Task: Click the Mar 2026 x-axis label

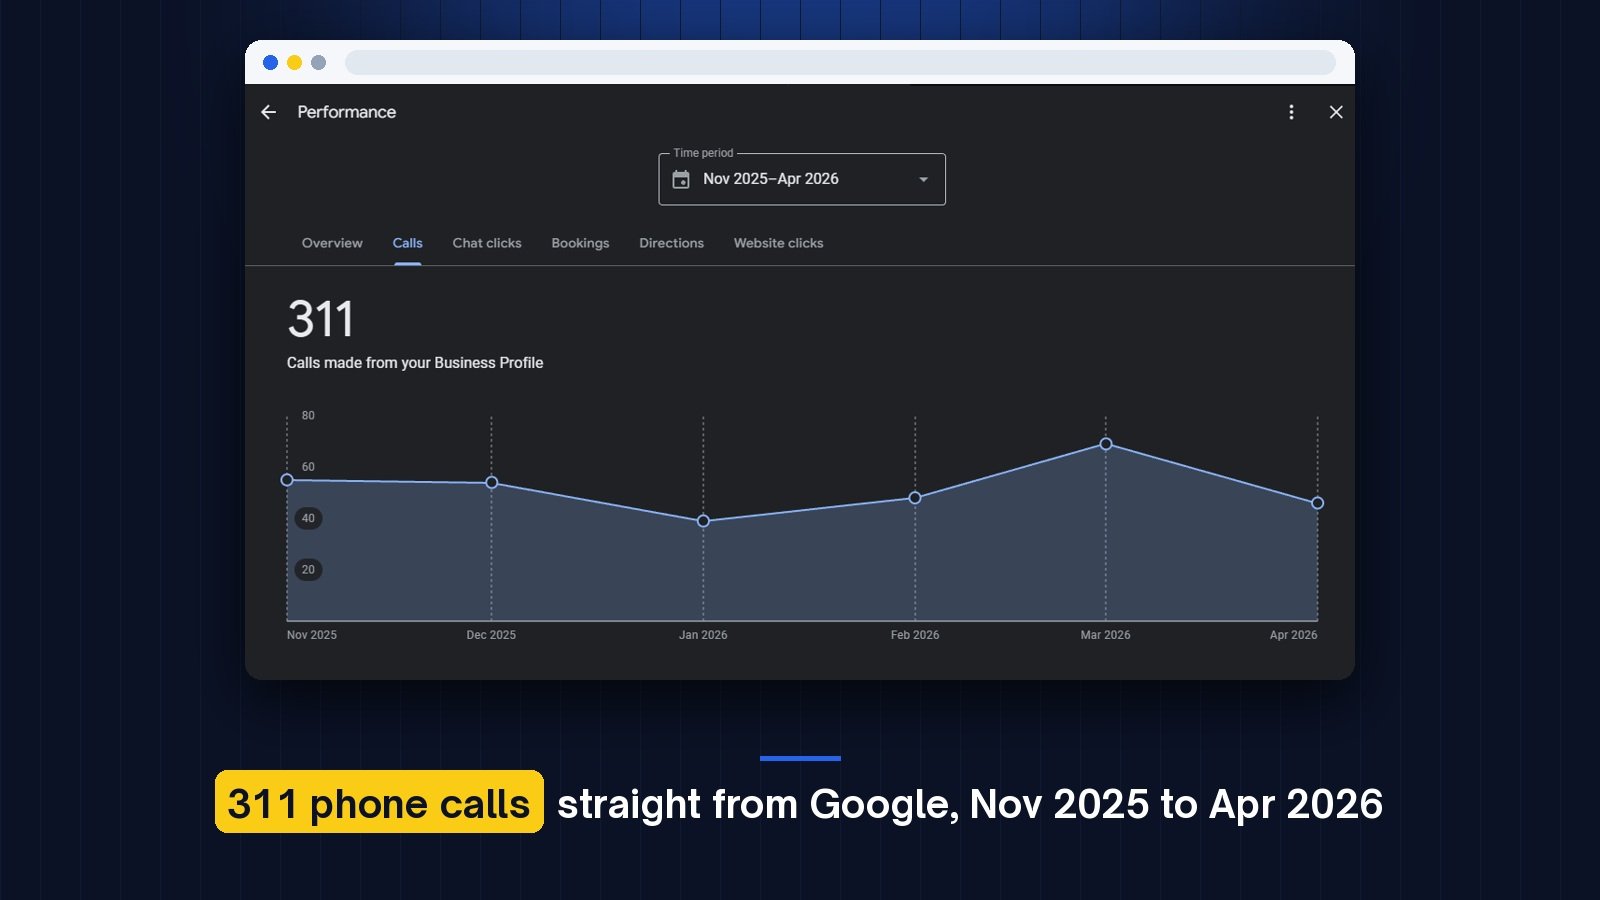Action: click(1105, 635)
